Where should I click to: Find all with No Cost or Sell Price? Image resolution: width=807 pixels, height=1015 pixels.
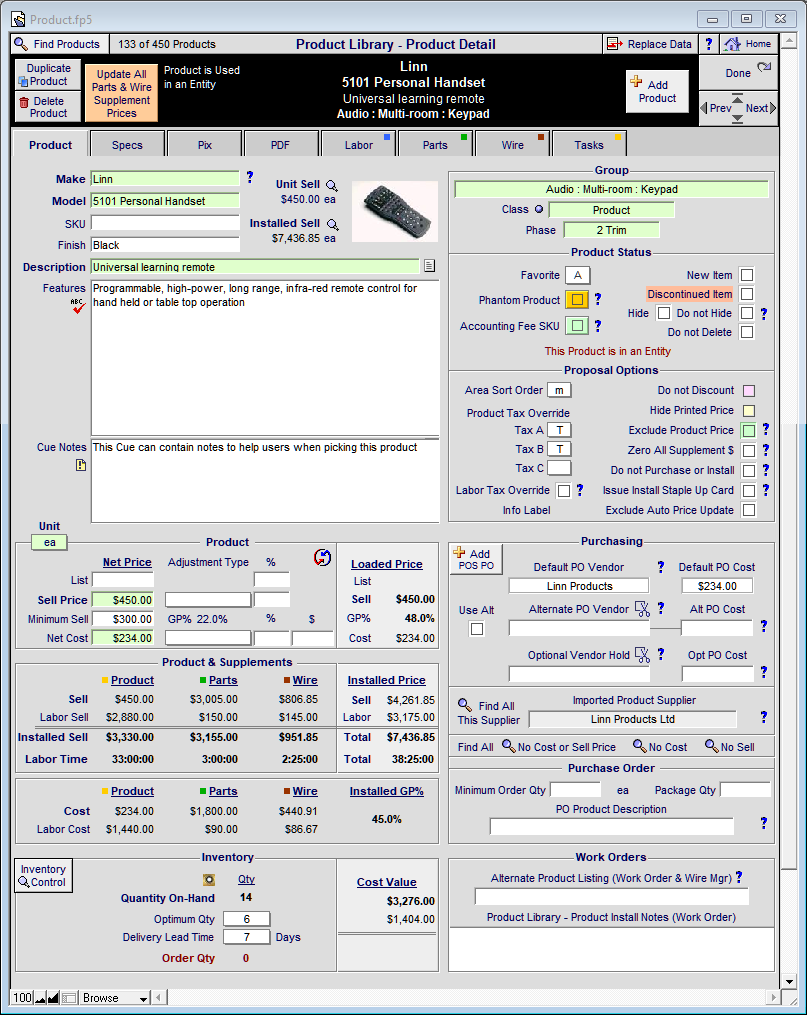pos(559,747)
